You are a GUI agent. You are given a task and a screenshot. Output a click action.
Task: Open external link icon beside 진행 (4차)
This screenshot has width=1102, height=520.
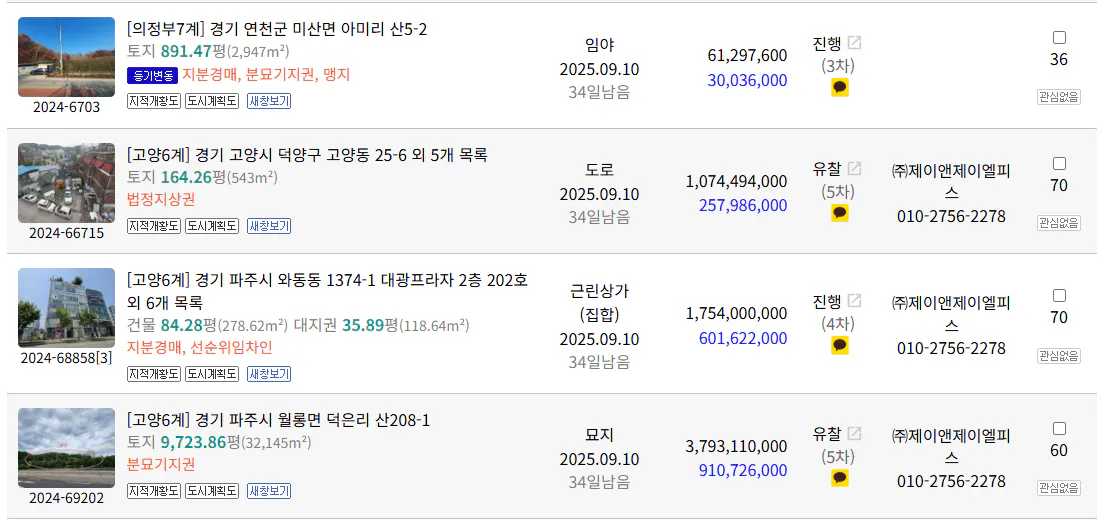coord(854,301)
